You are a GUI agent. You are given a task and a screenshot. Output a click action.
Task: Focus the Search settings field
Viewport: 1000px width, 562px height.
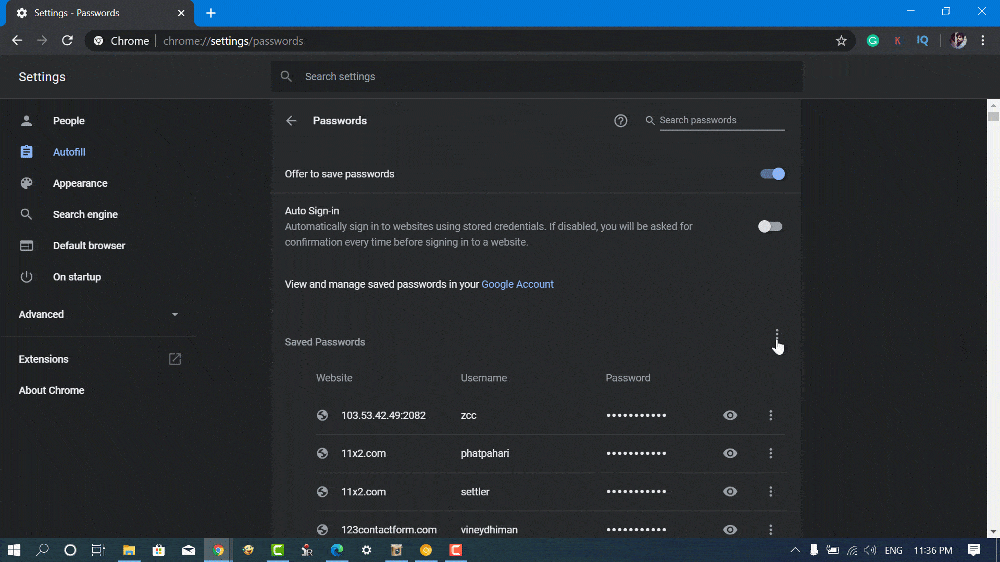point(537,77)
